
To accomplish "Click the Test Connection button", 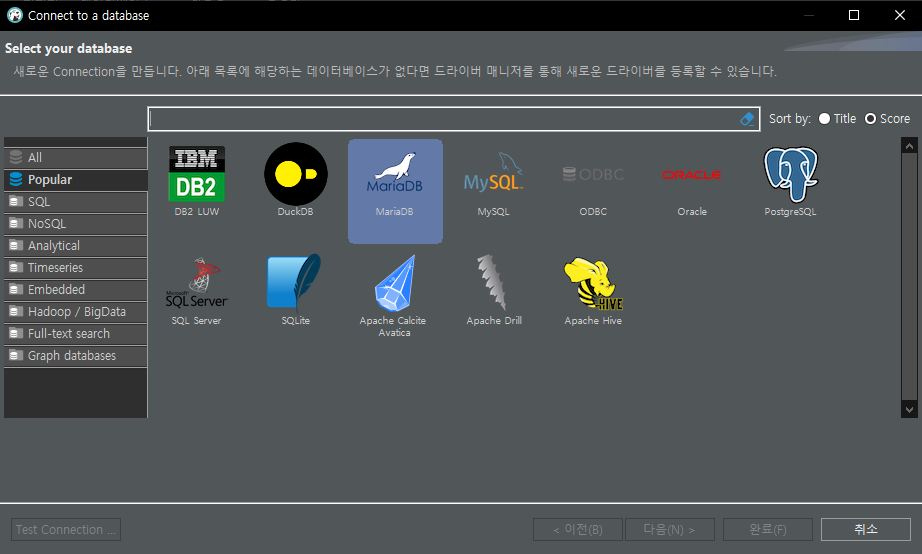I will point(66,529).
